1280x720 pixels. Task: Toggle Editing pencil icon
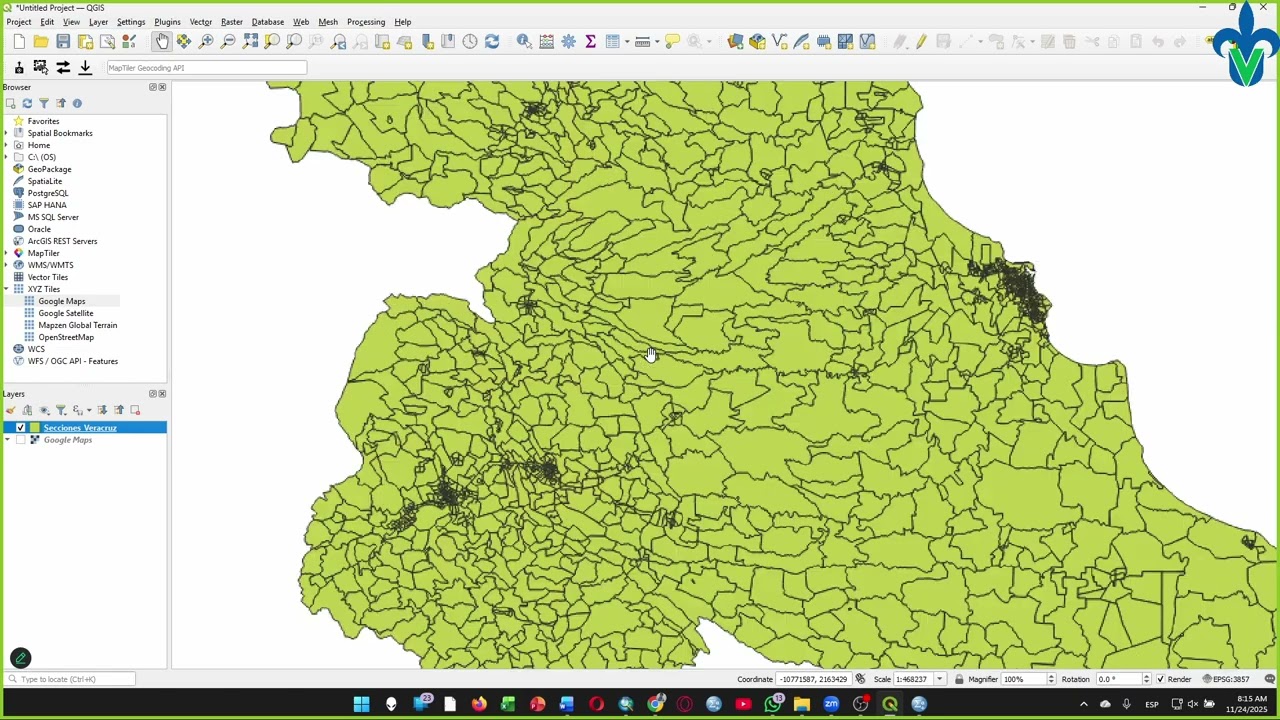tap(921, 41)
